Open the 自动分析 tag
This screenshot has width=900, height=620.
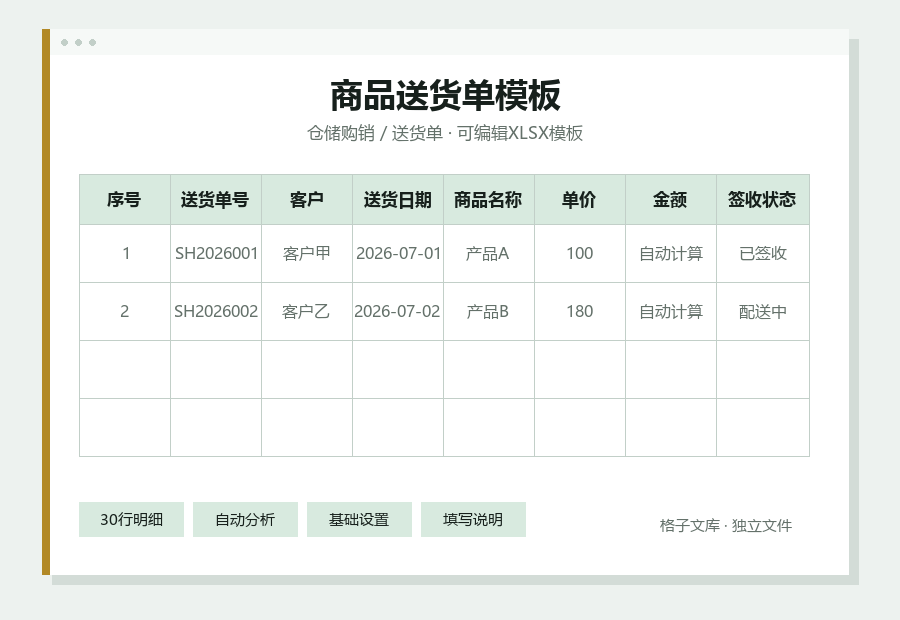245,520
